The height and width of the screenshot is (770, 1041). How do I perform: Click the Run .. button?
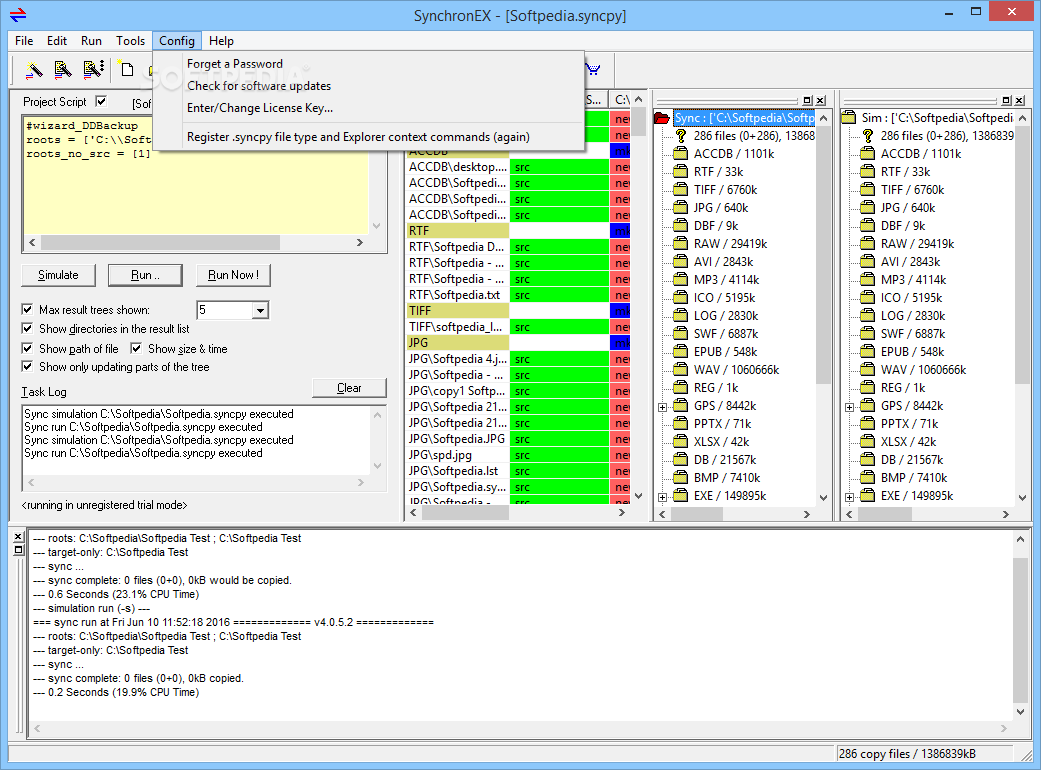[x=145, y=275]
